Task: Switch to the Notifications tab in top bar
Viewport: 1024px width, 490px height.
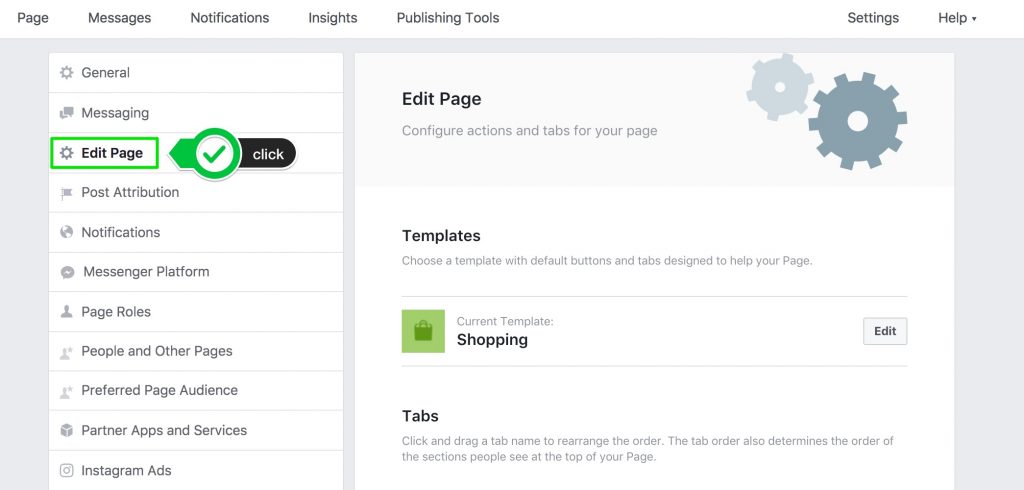Action: pos(230,18)
